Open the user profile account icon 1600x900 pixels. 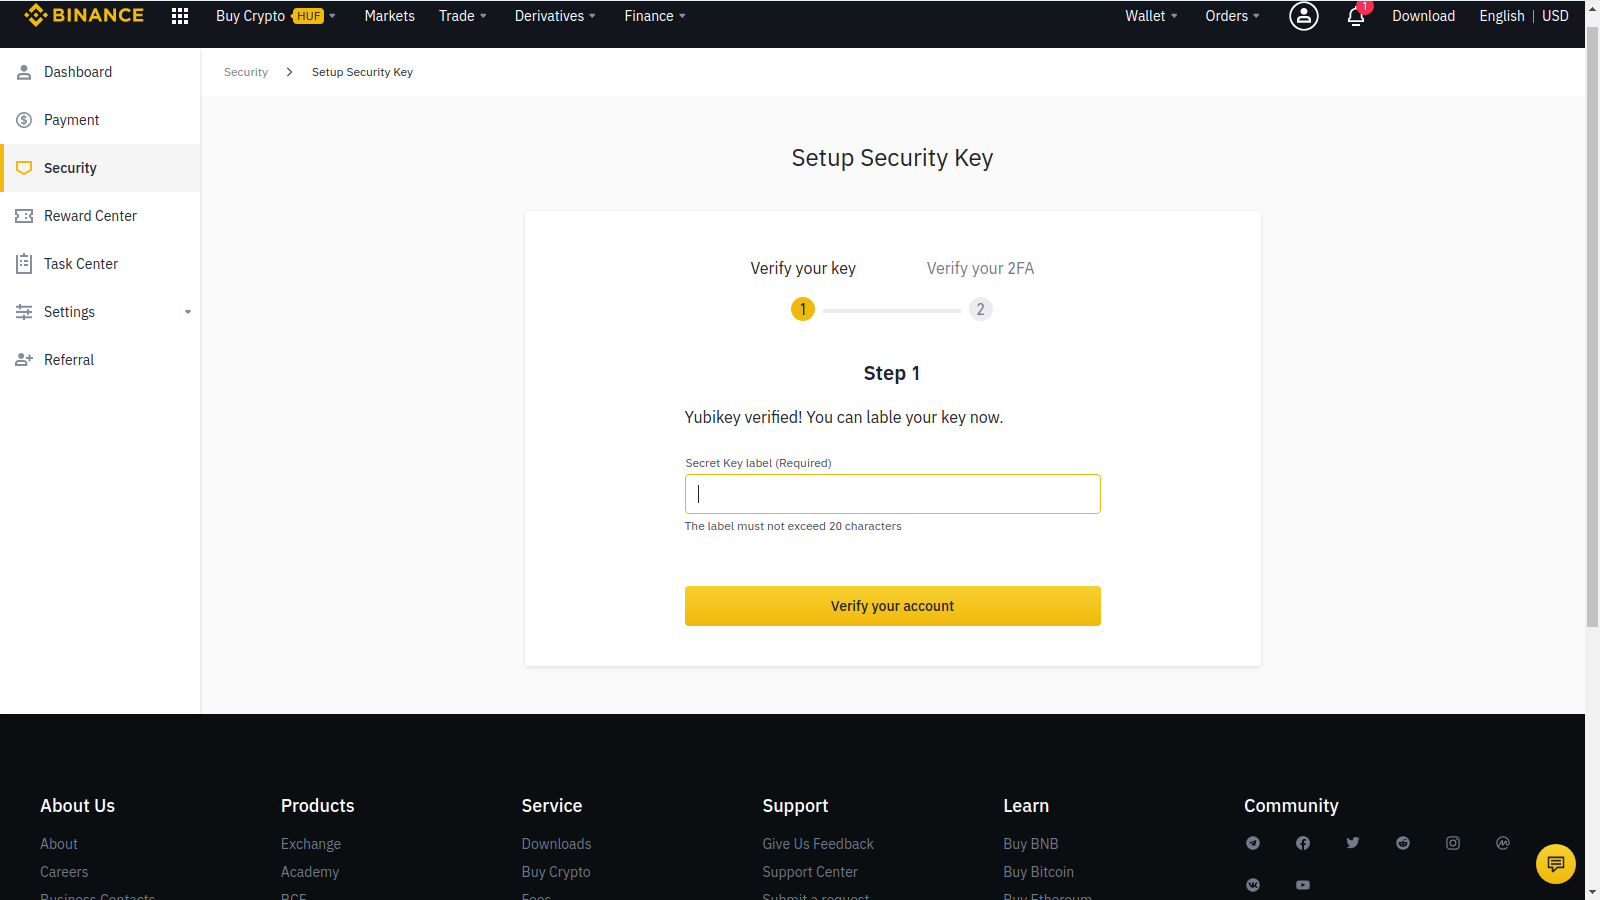[x=1303, y=16]
